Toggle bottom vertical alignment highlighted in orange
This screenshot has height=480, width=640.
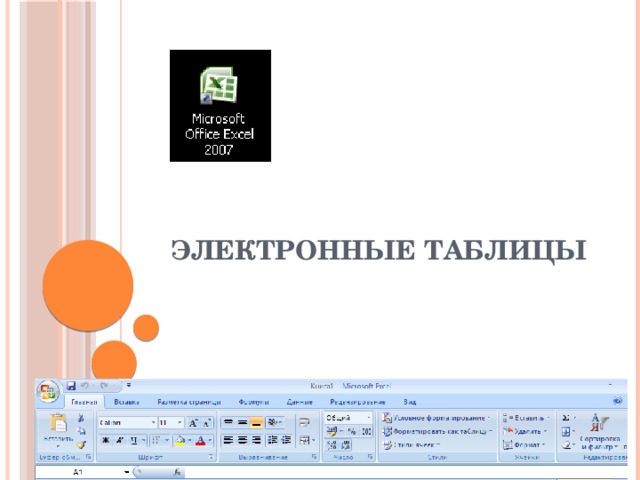[x=256, y=422]
